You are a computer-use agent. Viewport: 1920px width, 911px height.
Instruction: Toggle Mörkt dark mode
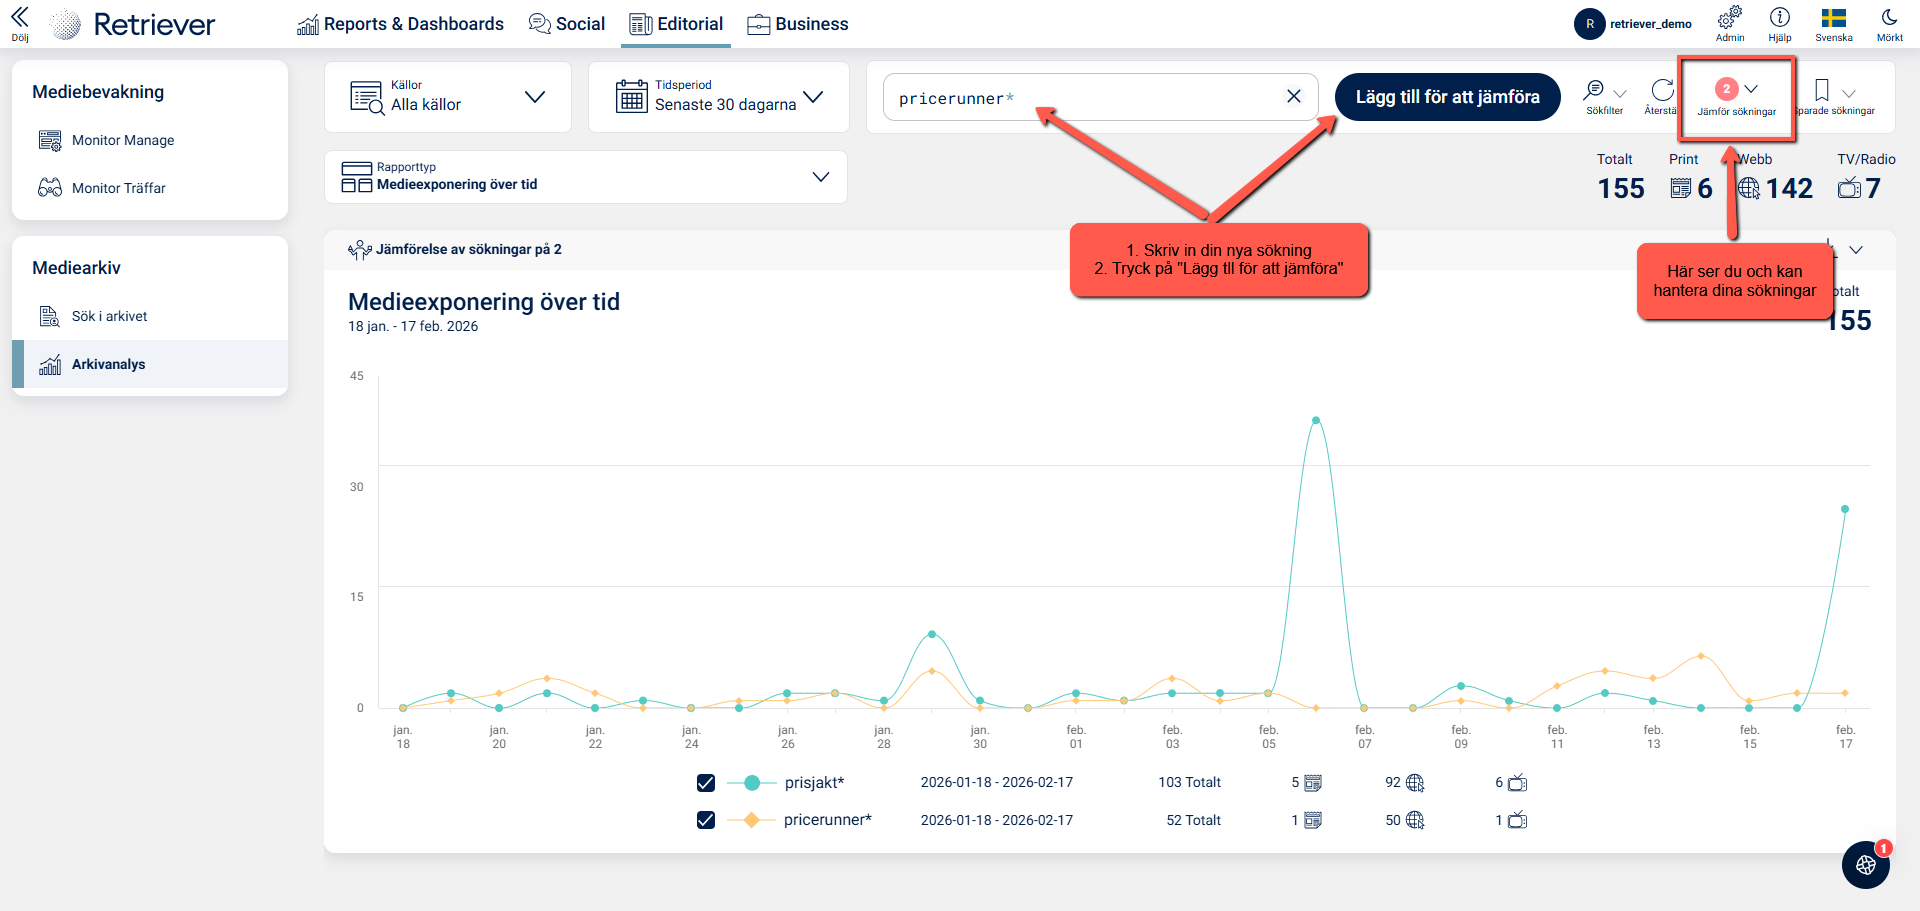tap(1890, 24)
